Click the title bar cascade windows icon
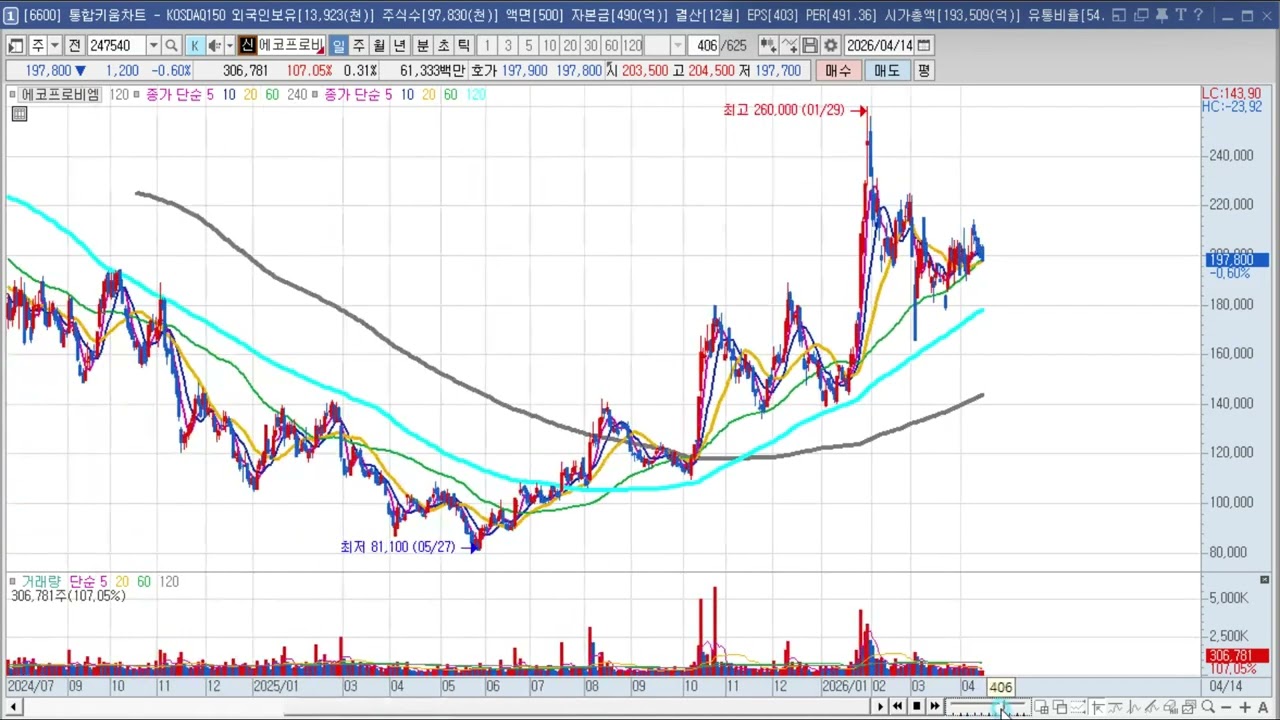The image size is (1280, 720). point(1140,15)
